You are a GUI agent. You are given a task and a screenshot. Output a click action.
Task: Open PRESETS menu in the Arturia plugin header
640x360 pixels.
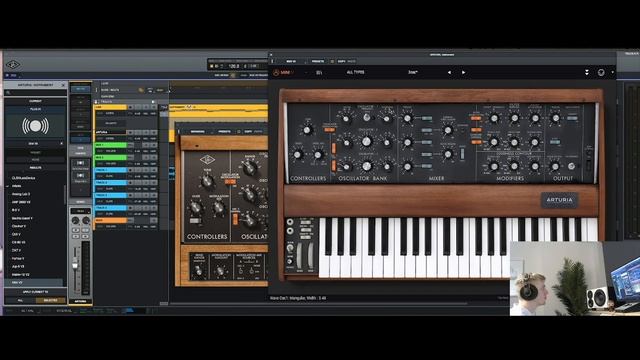point(318,61)
